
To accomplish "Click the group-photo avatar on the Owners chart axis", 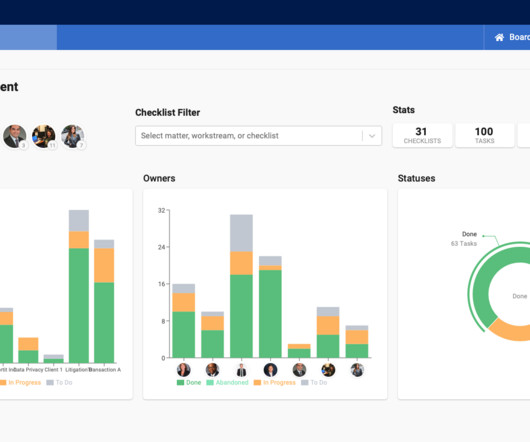I will click(328, 370).
